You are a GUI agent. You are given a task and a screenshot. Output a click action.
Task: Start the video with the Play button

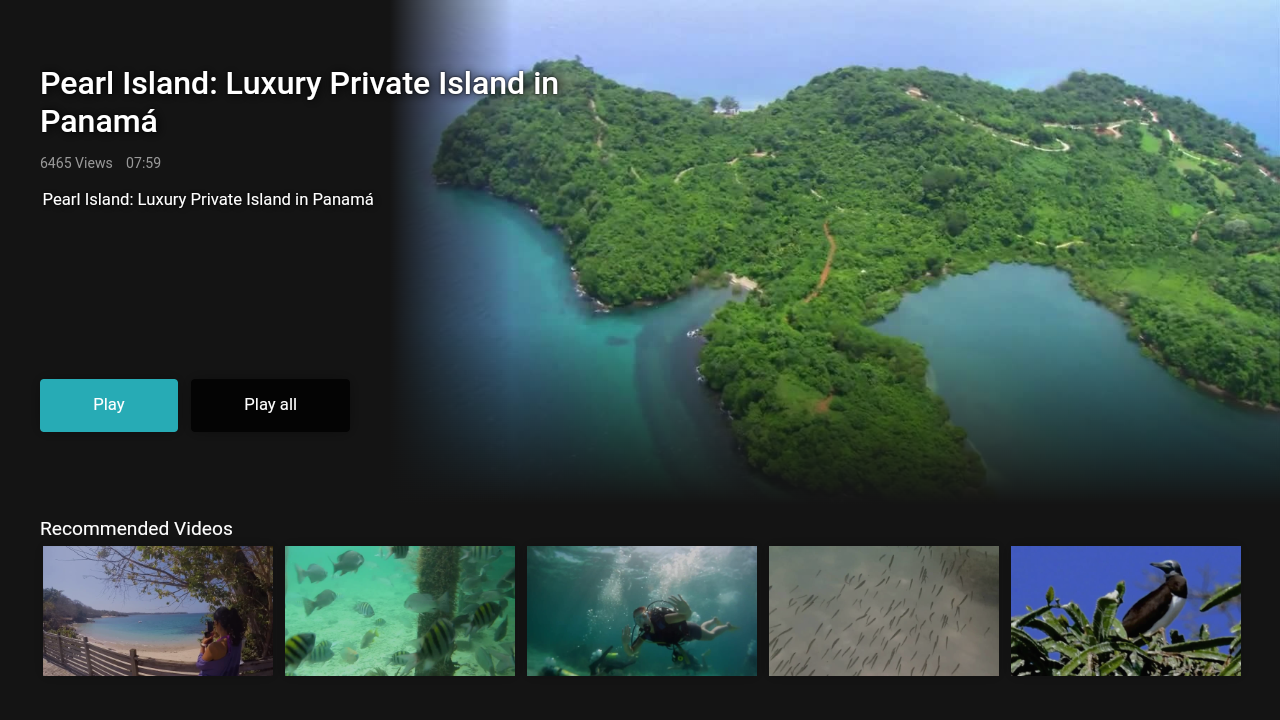tap(109, 405)
